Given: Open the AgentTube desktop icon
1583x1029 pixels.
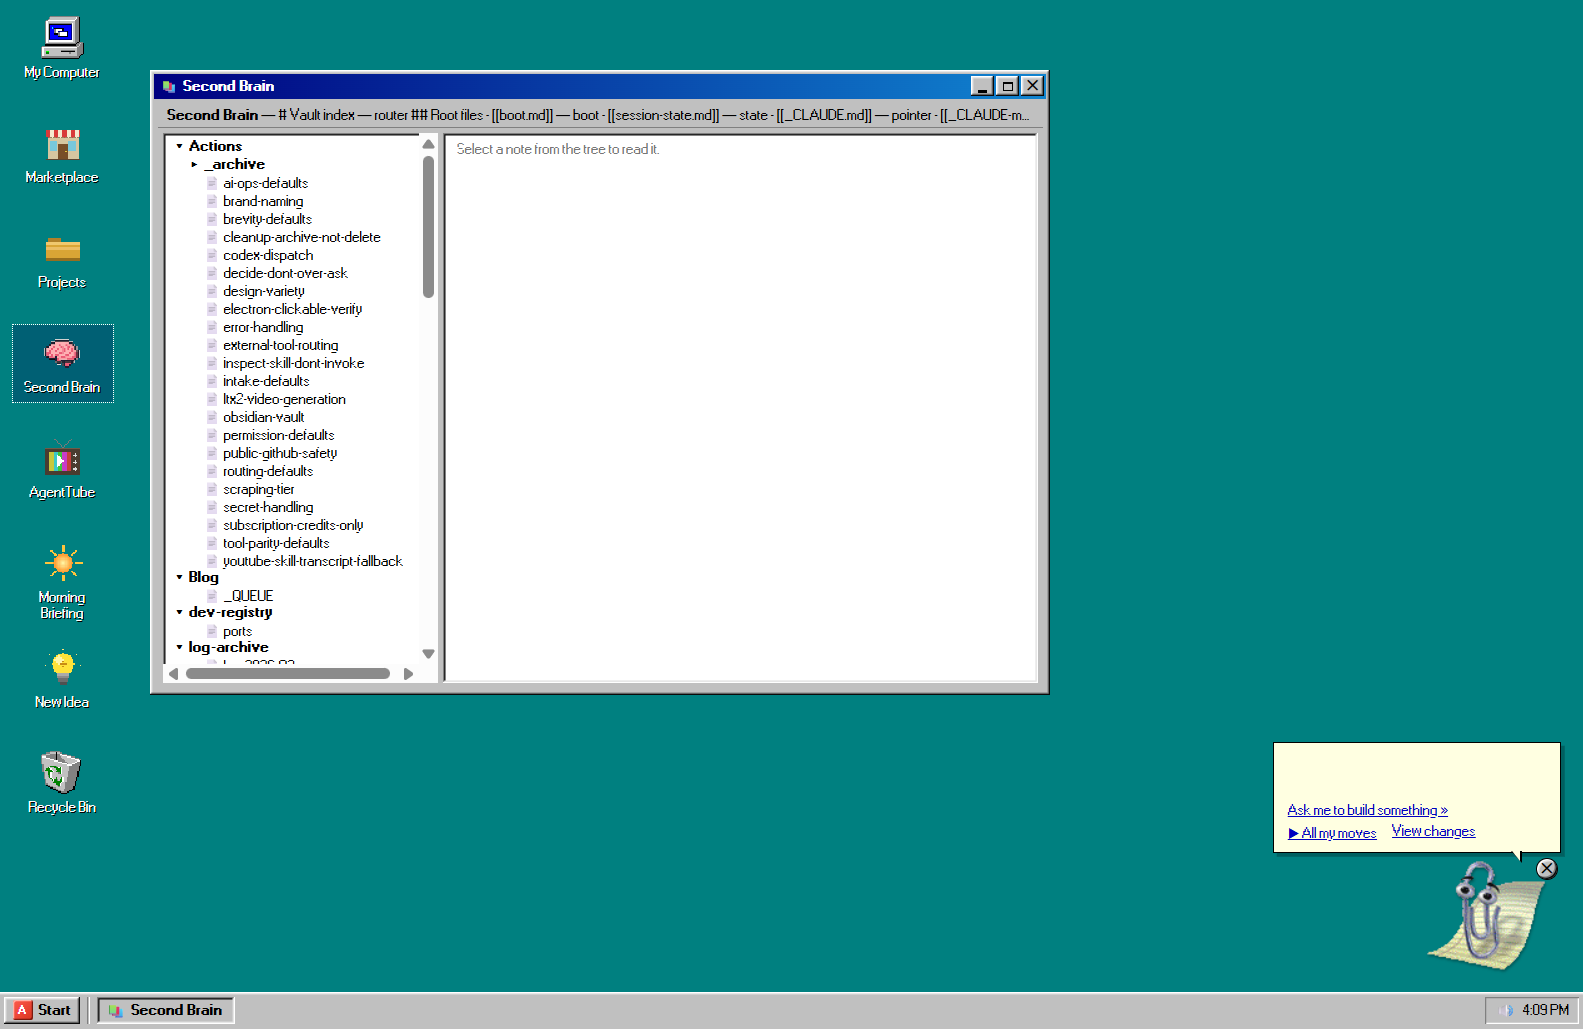Looking at the screenshot, I should [62, 468].
